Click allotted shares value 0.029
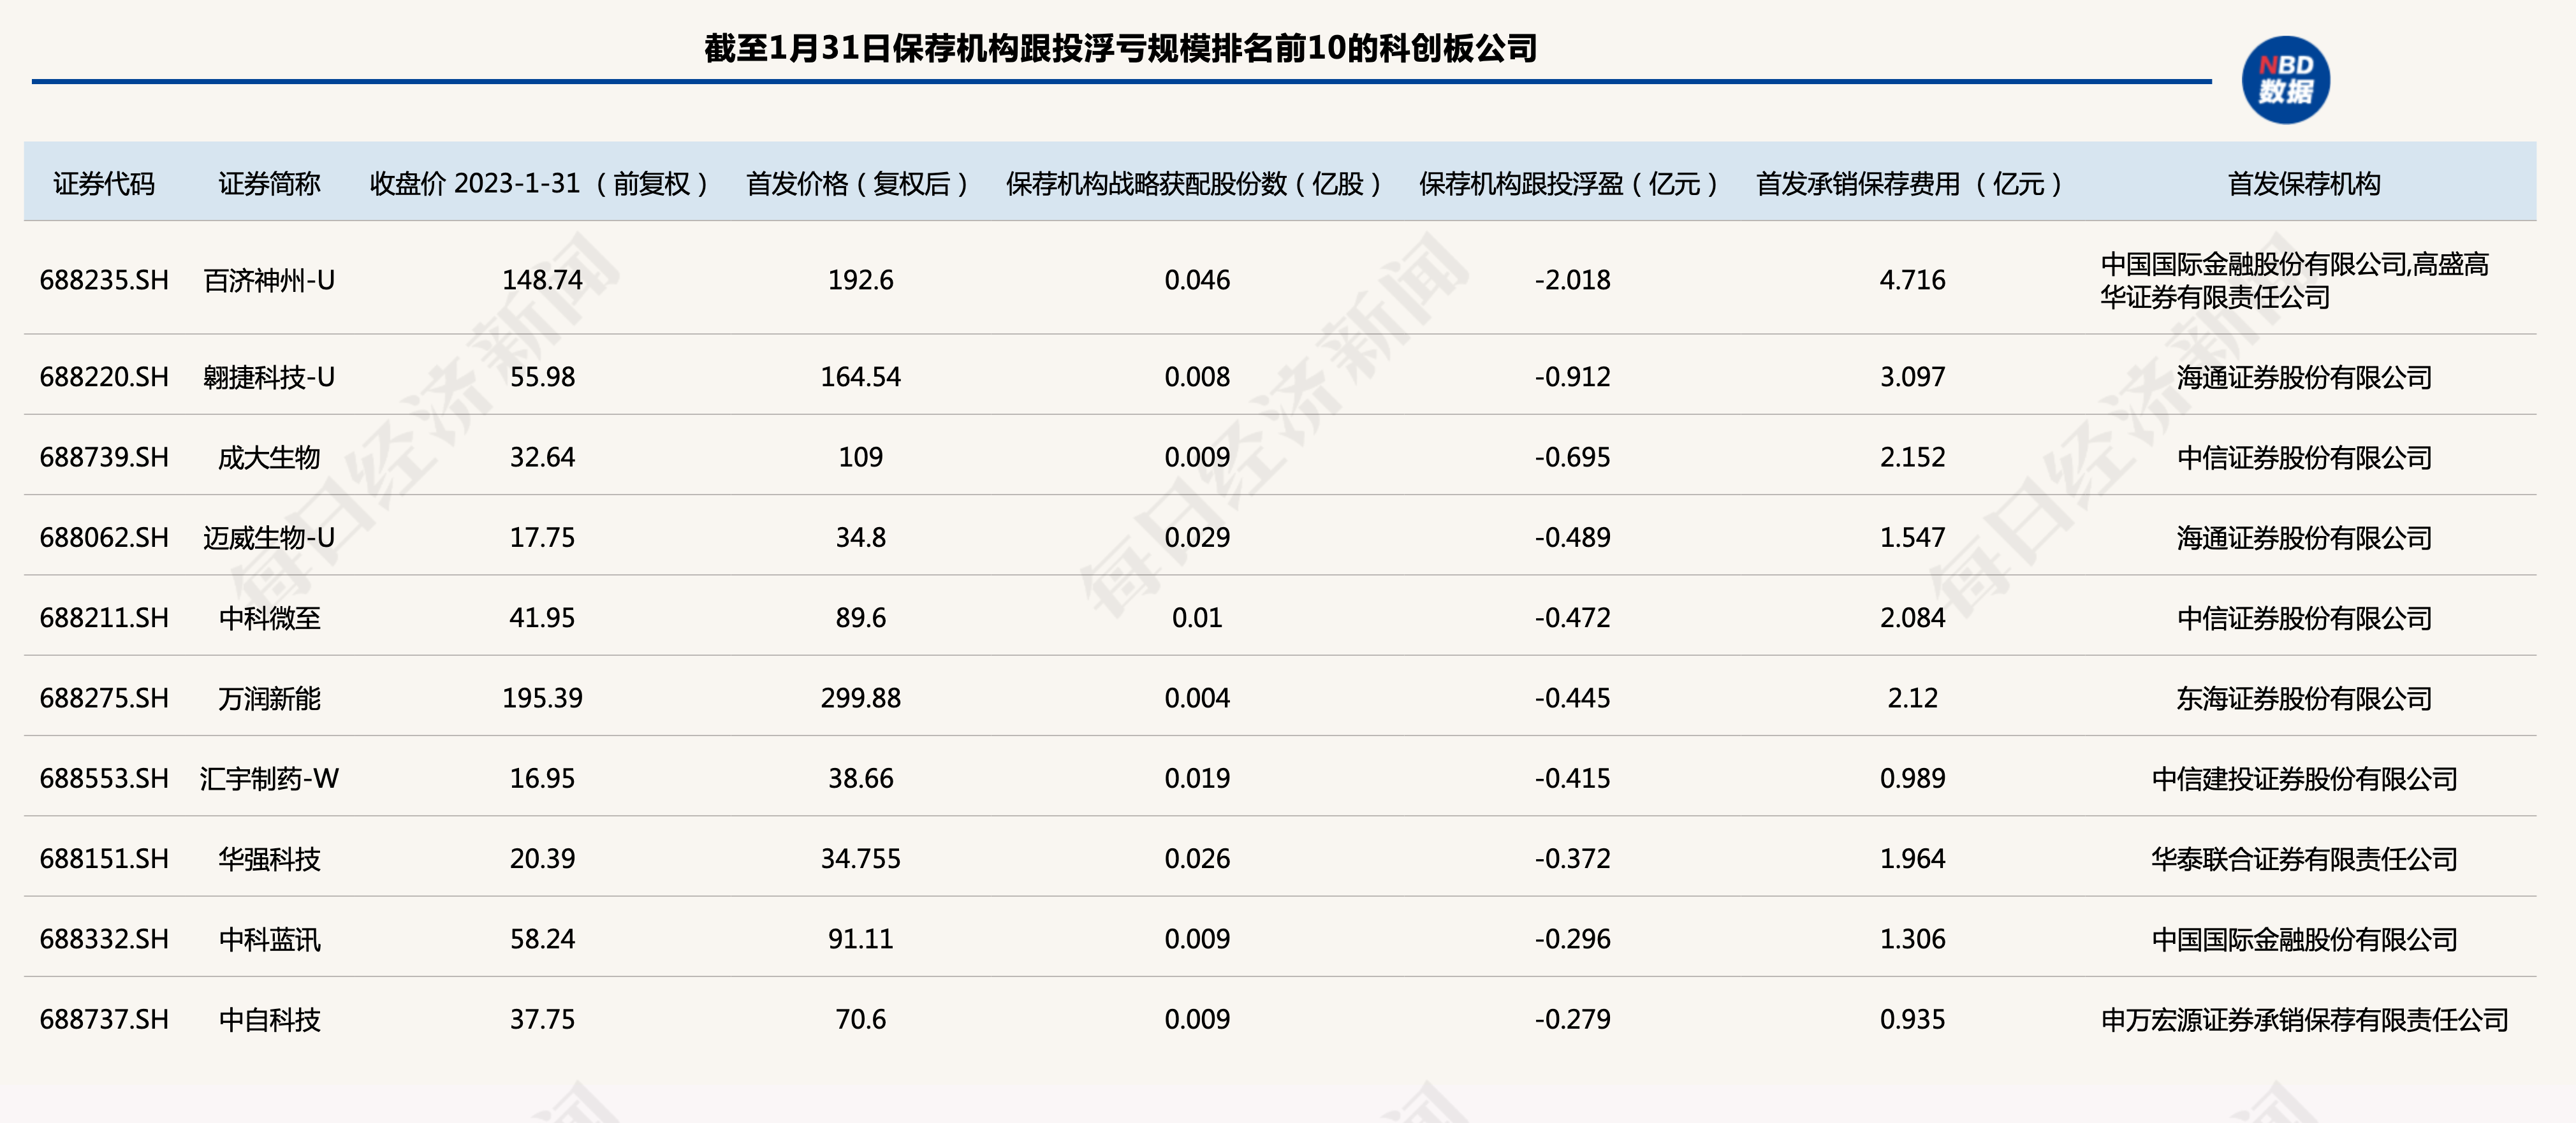The image size is (2576, 1123). pyautogui.click(x=1197, y=538)
